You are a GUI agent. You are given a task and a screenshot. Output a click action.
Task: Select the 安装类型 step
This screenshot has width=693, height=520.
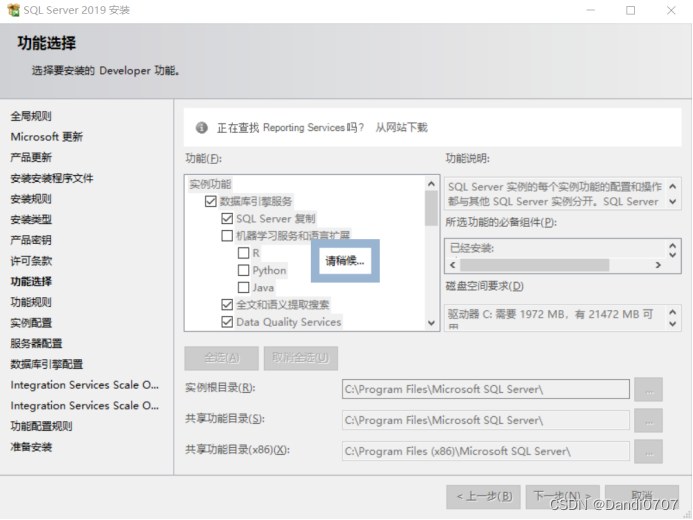click(x=31, y=220)
